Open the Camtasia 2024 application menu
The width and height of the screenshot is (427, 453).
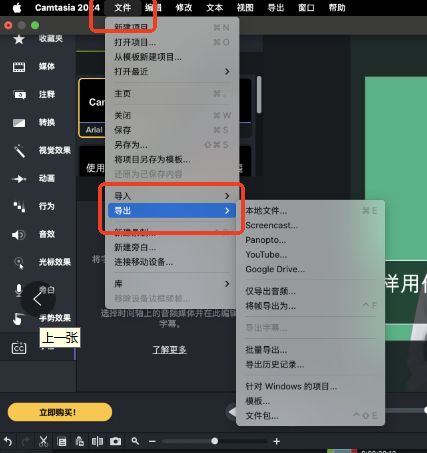67,8
